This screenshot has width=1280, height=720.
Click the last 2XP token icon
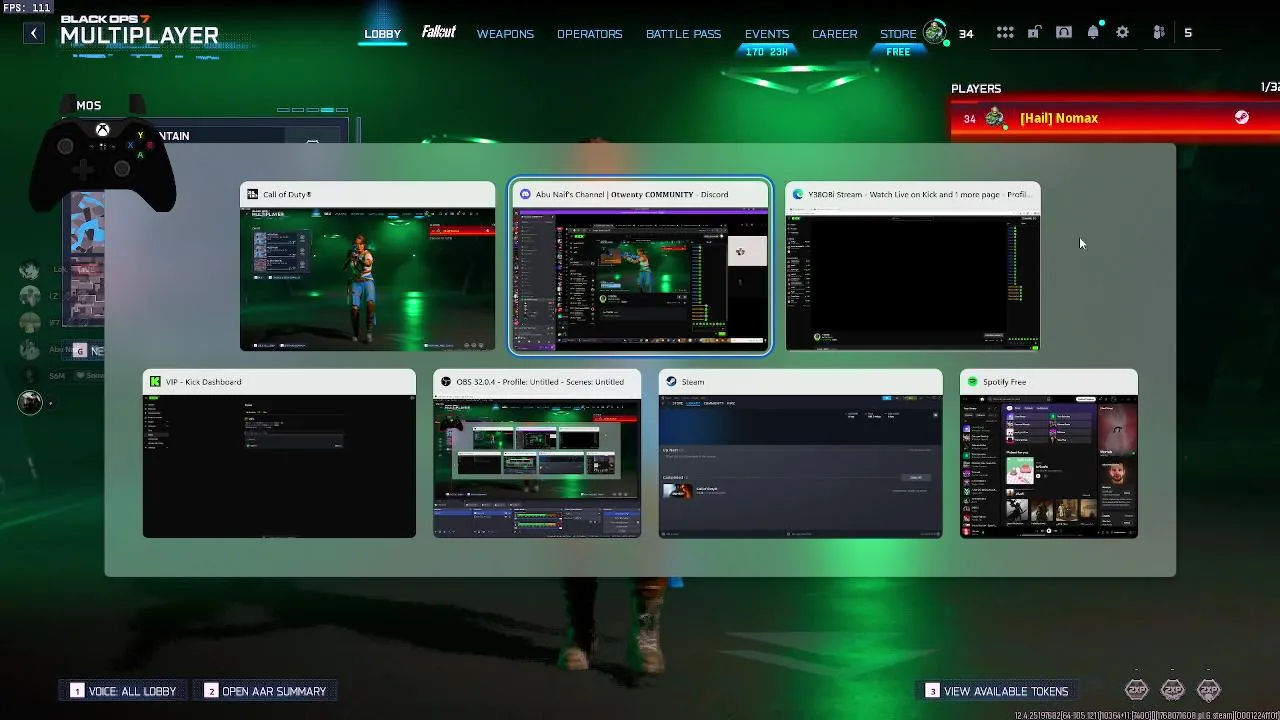tap(1209, 689)
